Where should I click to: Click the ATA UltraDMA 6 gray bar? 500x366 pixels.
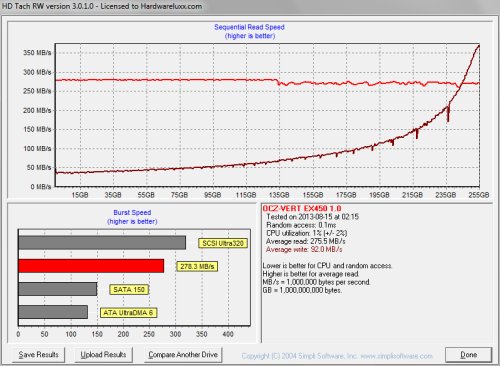coord(53,312)
